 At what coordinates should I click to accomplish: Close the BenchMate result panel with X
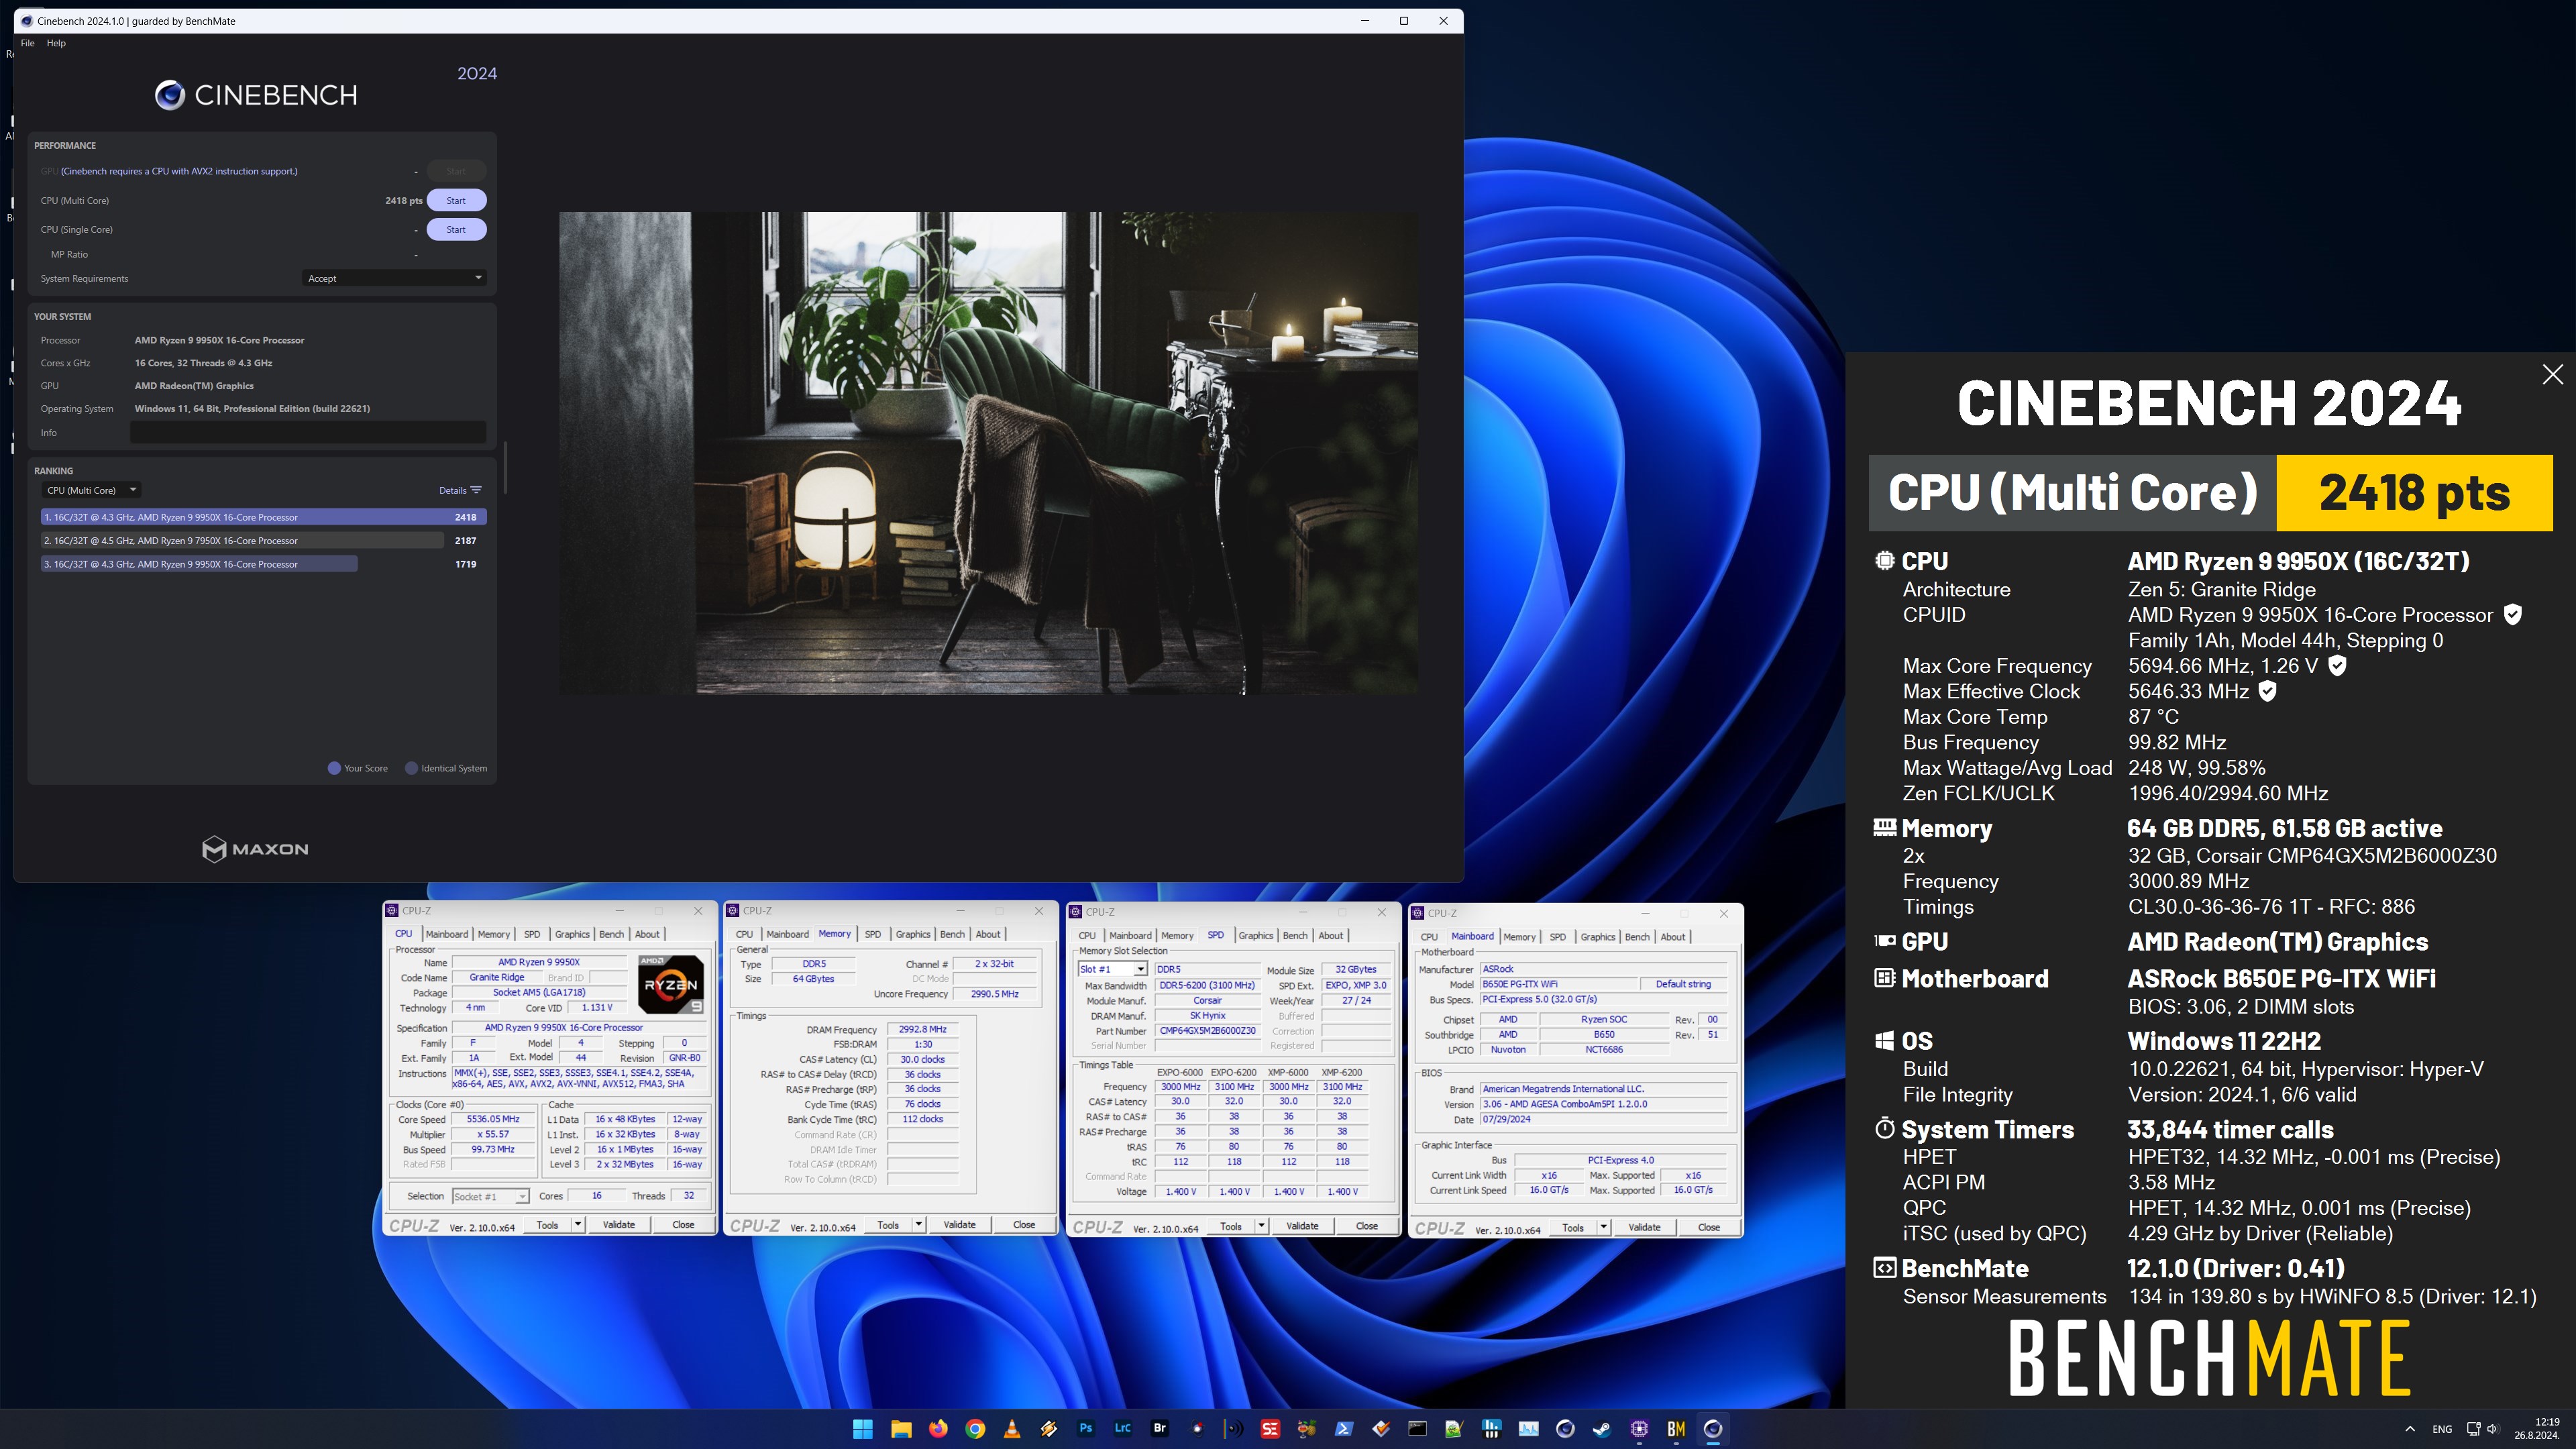tap(2552, 374)
